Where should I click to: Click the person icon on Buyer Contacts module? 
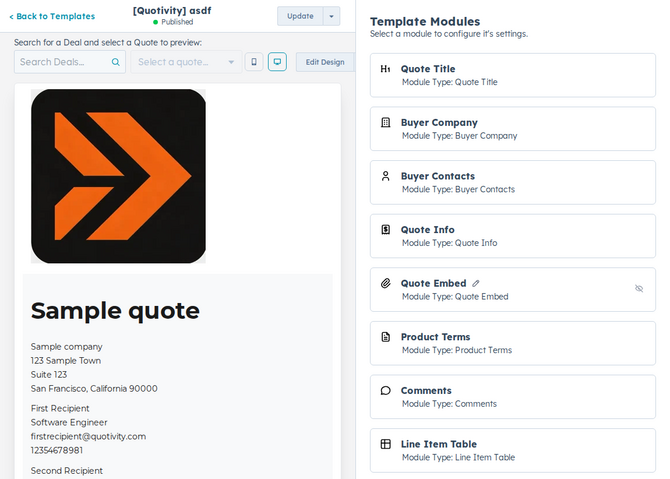click(x=385, y=176)
